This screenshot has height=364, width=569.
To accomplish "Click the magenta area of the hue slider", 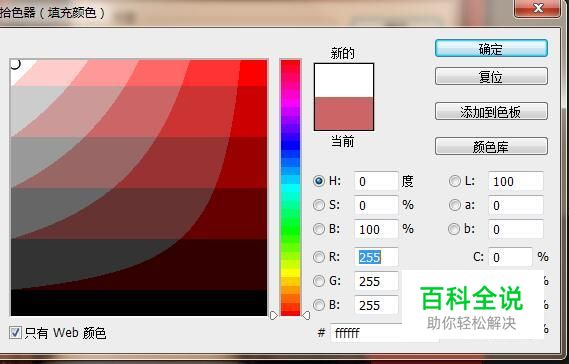I will point(290,103).
